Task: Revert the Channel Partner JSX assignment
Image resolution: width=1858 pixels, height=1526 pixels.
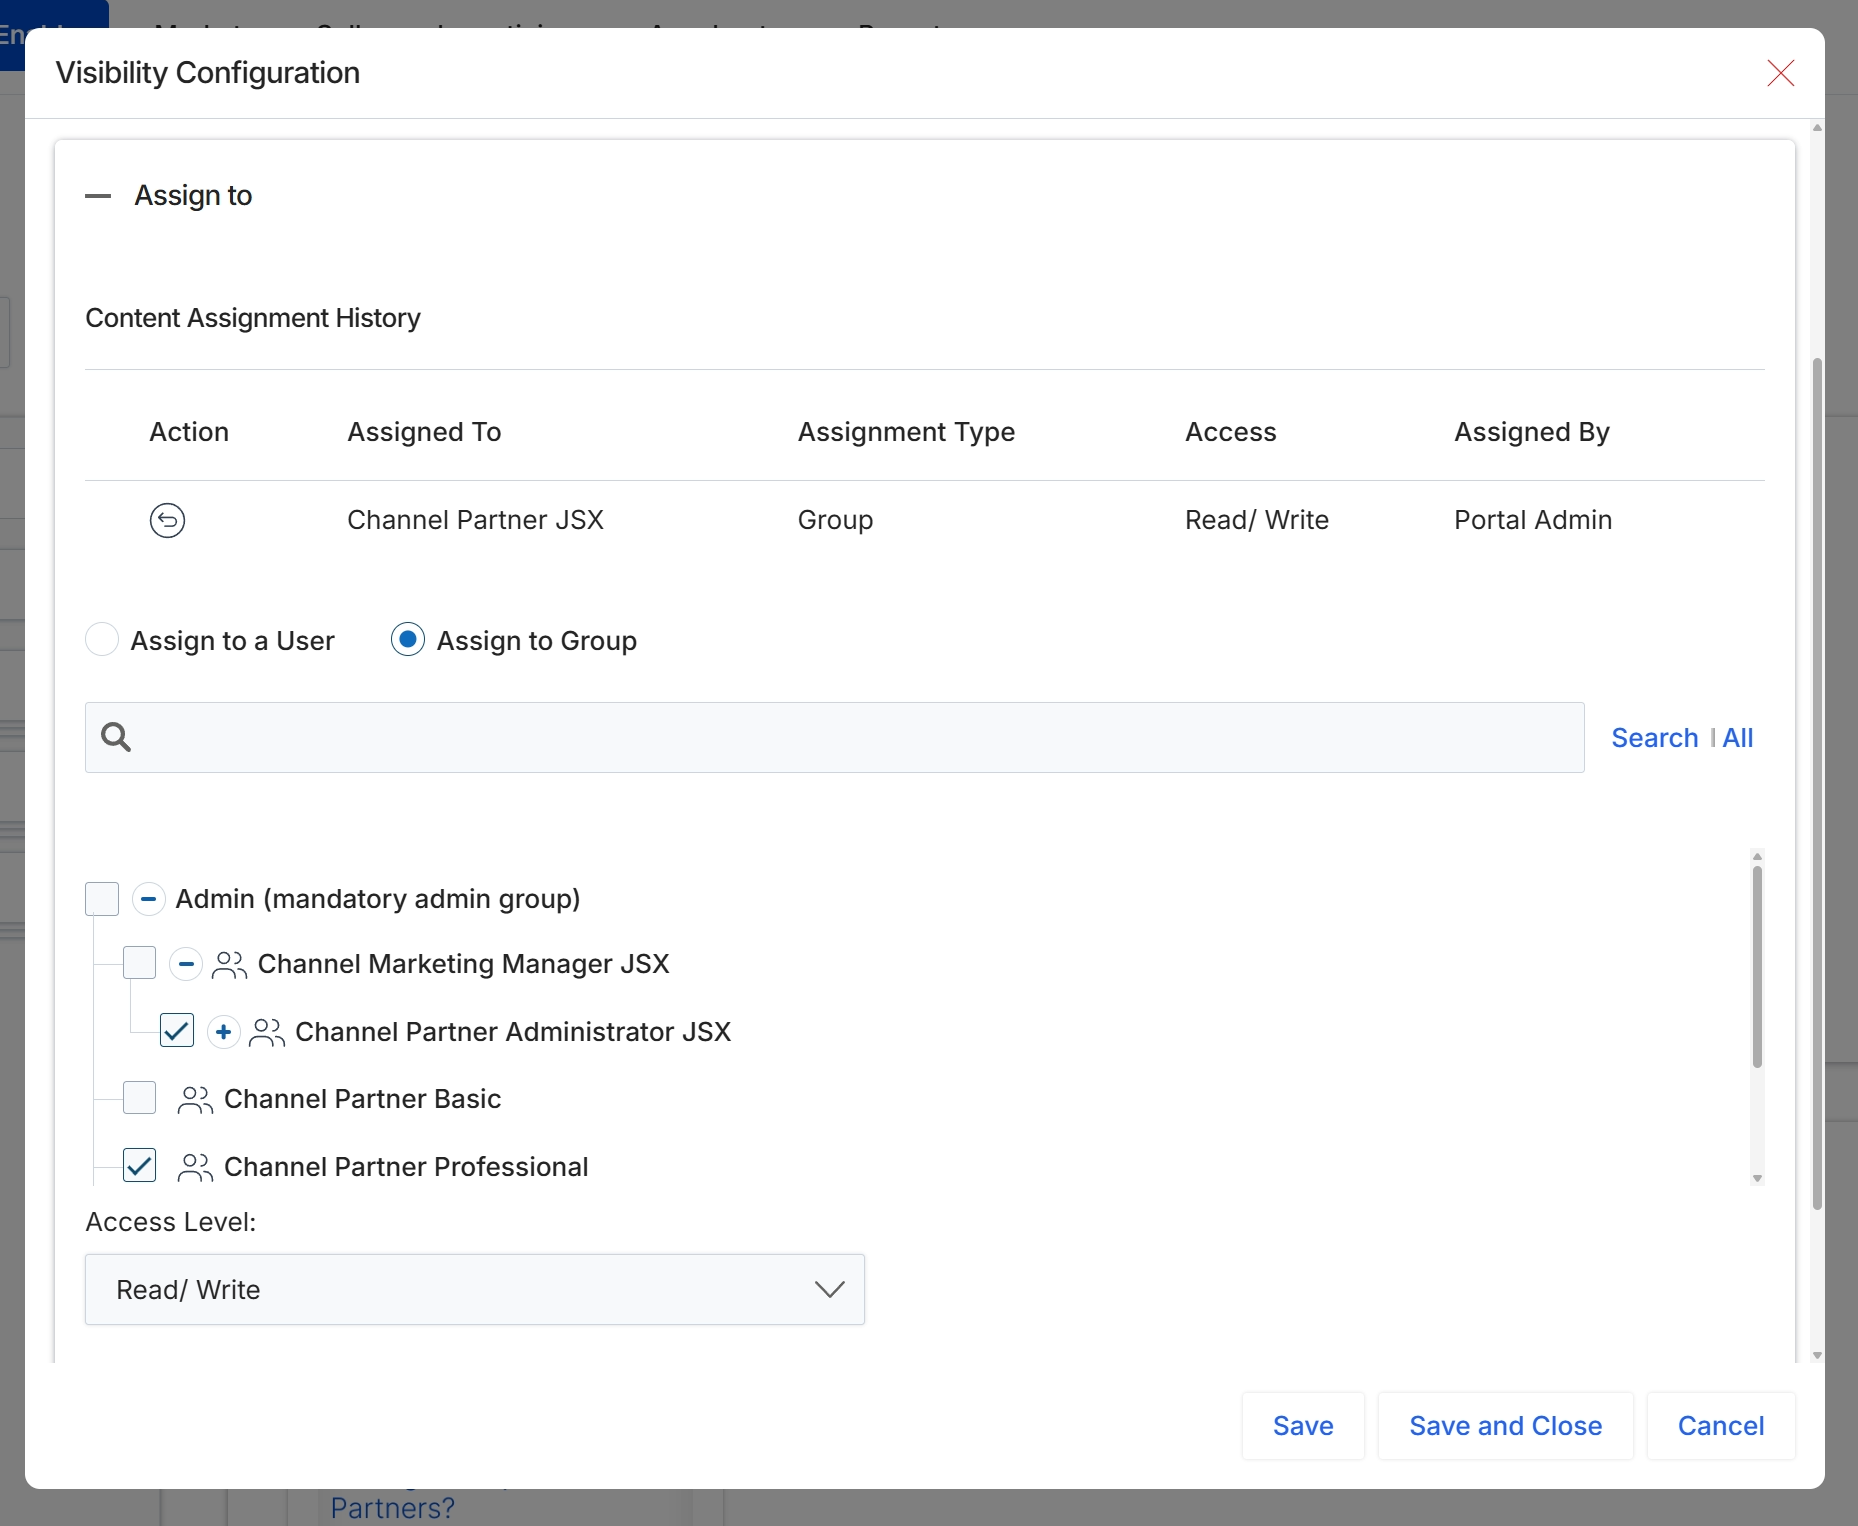Action: point(167,520)
